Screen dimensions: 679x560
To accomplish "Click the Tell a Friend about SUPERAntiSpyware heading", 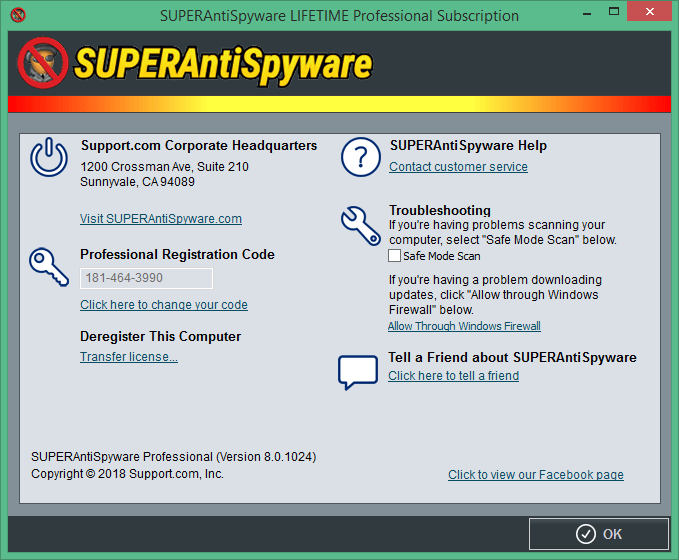I will point(512,357).
